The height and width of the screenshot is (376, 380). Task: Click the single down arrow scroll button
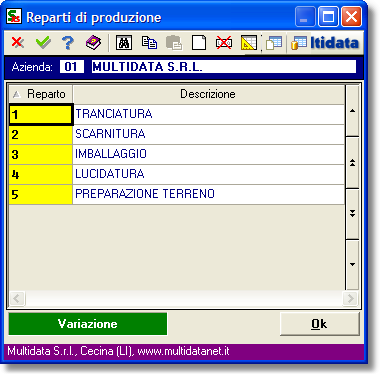click(x=352, y=265)
